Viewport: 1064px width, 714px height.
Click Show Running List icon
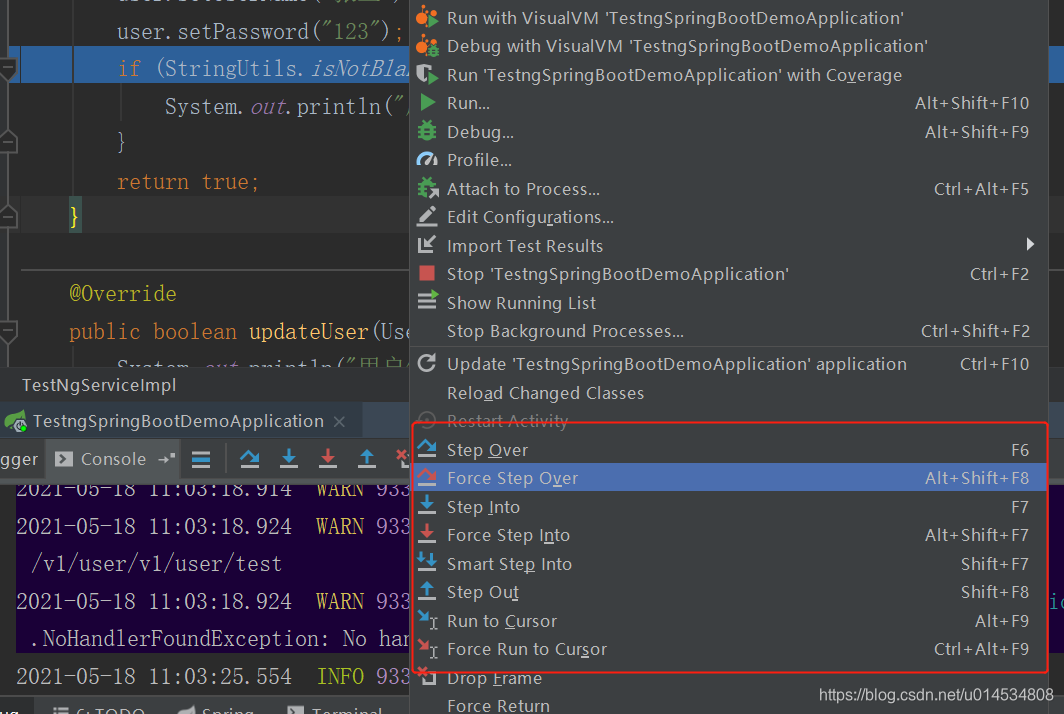pyautogui.click(x=428, y=300)
